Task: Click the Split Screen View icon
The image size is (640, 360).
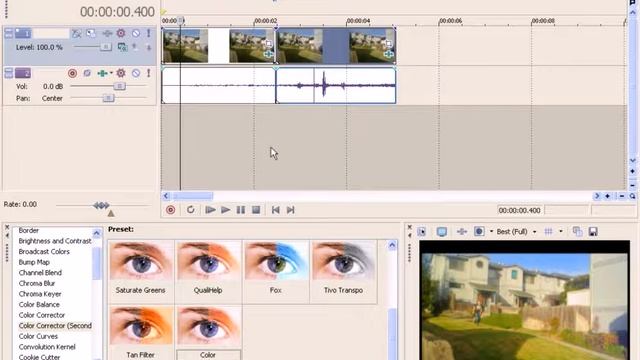Action: coord(479,232)
